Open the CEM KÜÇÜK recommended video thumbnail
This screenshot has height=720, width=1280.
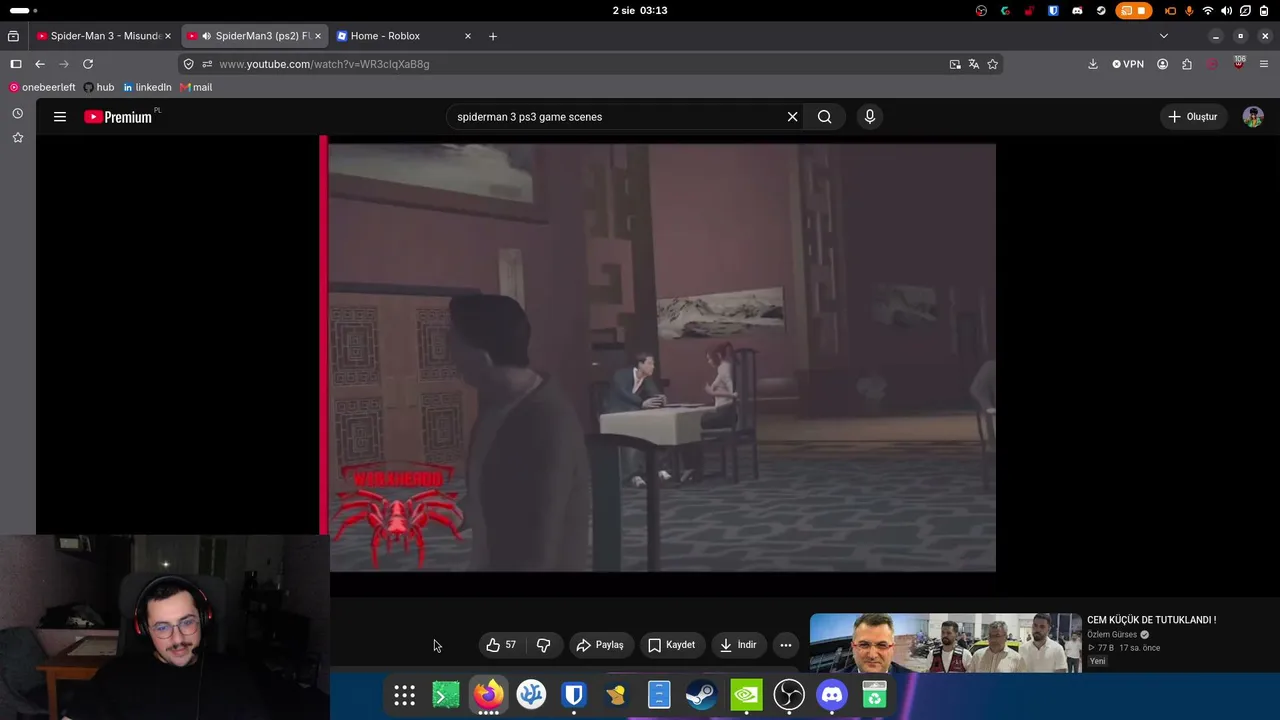pos(945,643)
